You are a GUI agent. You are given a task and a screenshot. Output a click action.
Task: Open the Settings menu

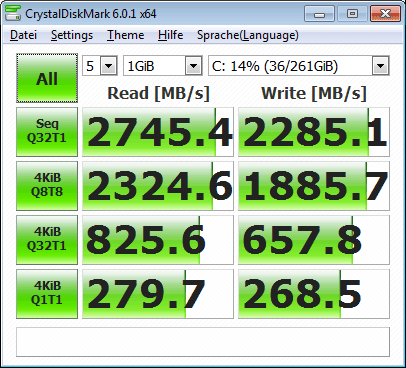click(72, 35)
